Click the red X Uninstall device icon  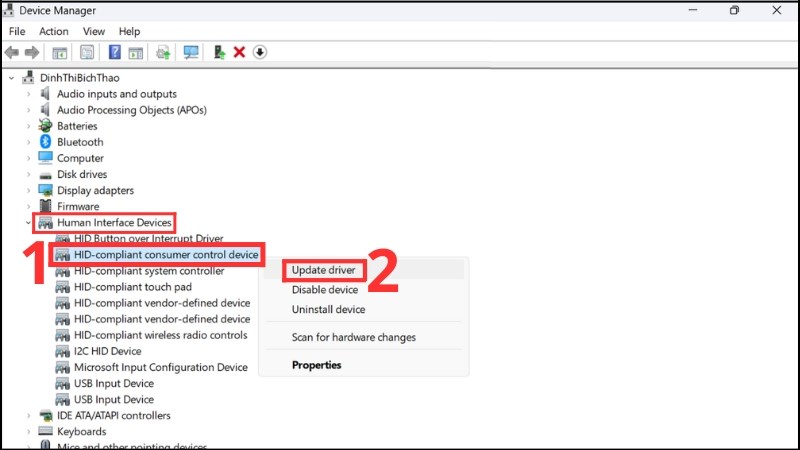coord(239,52)
